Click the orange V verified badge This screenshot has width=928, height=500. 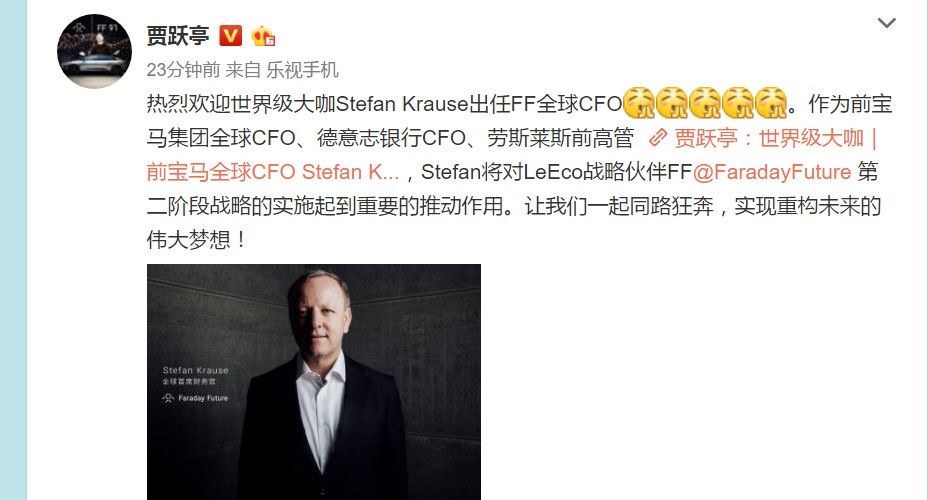[x=230, y=36]
